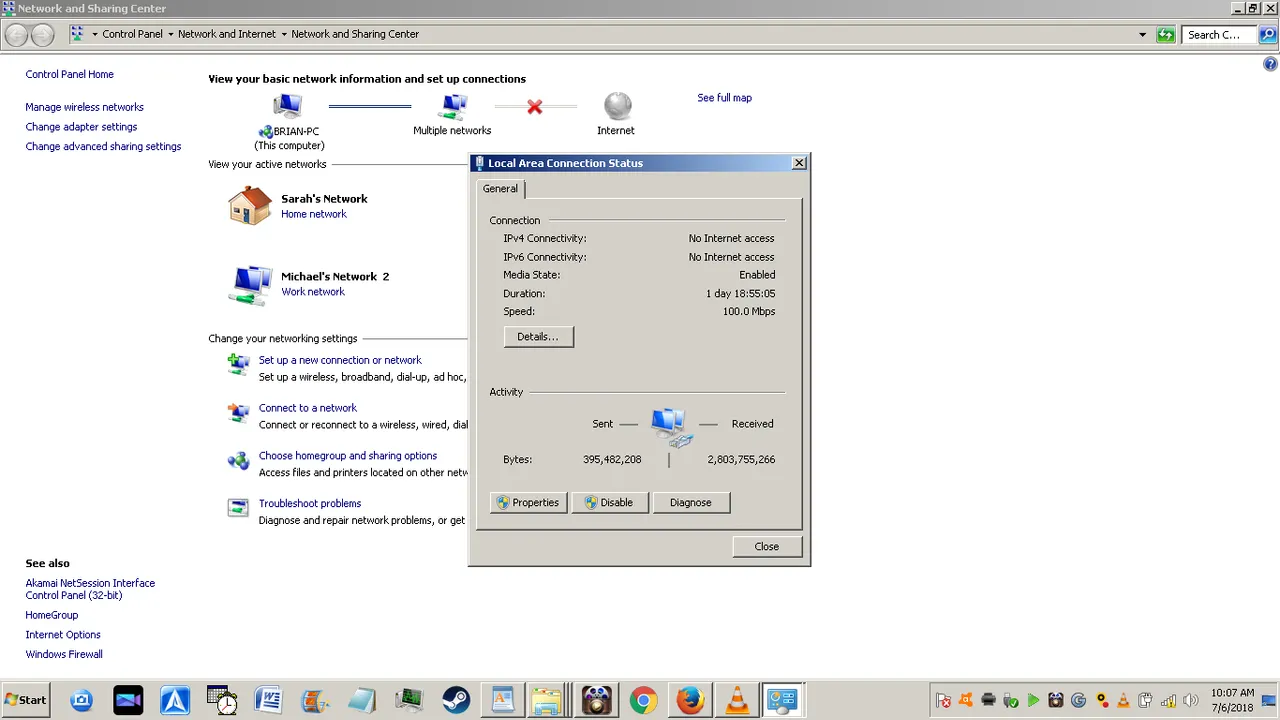Viewport: 1280px width, 720px height.
Task: Click the Details... button
Action: tap(538, 337)
